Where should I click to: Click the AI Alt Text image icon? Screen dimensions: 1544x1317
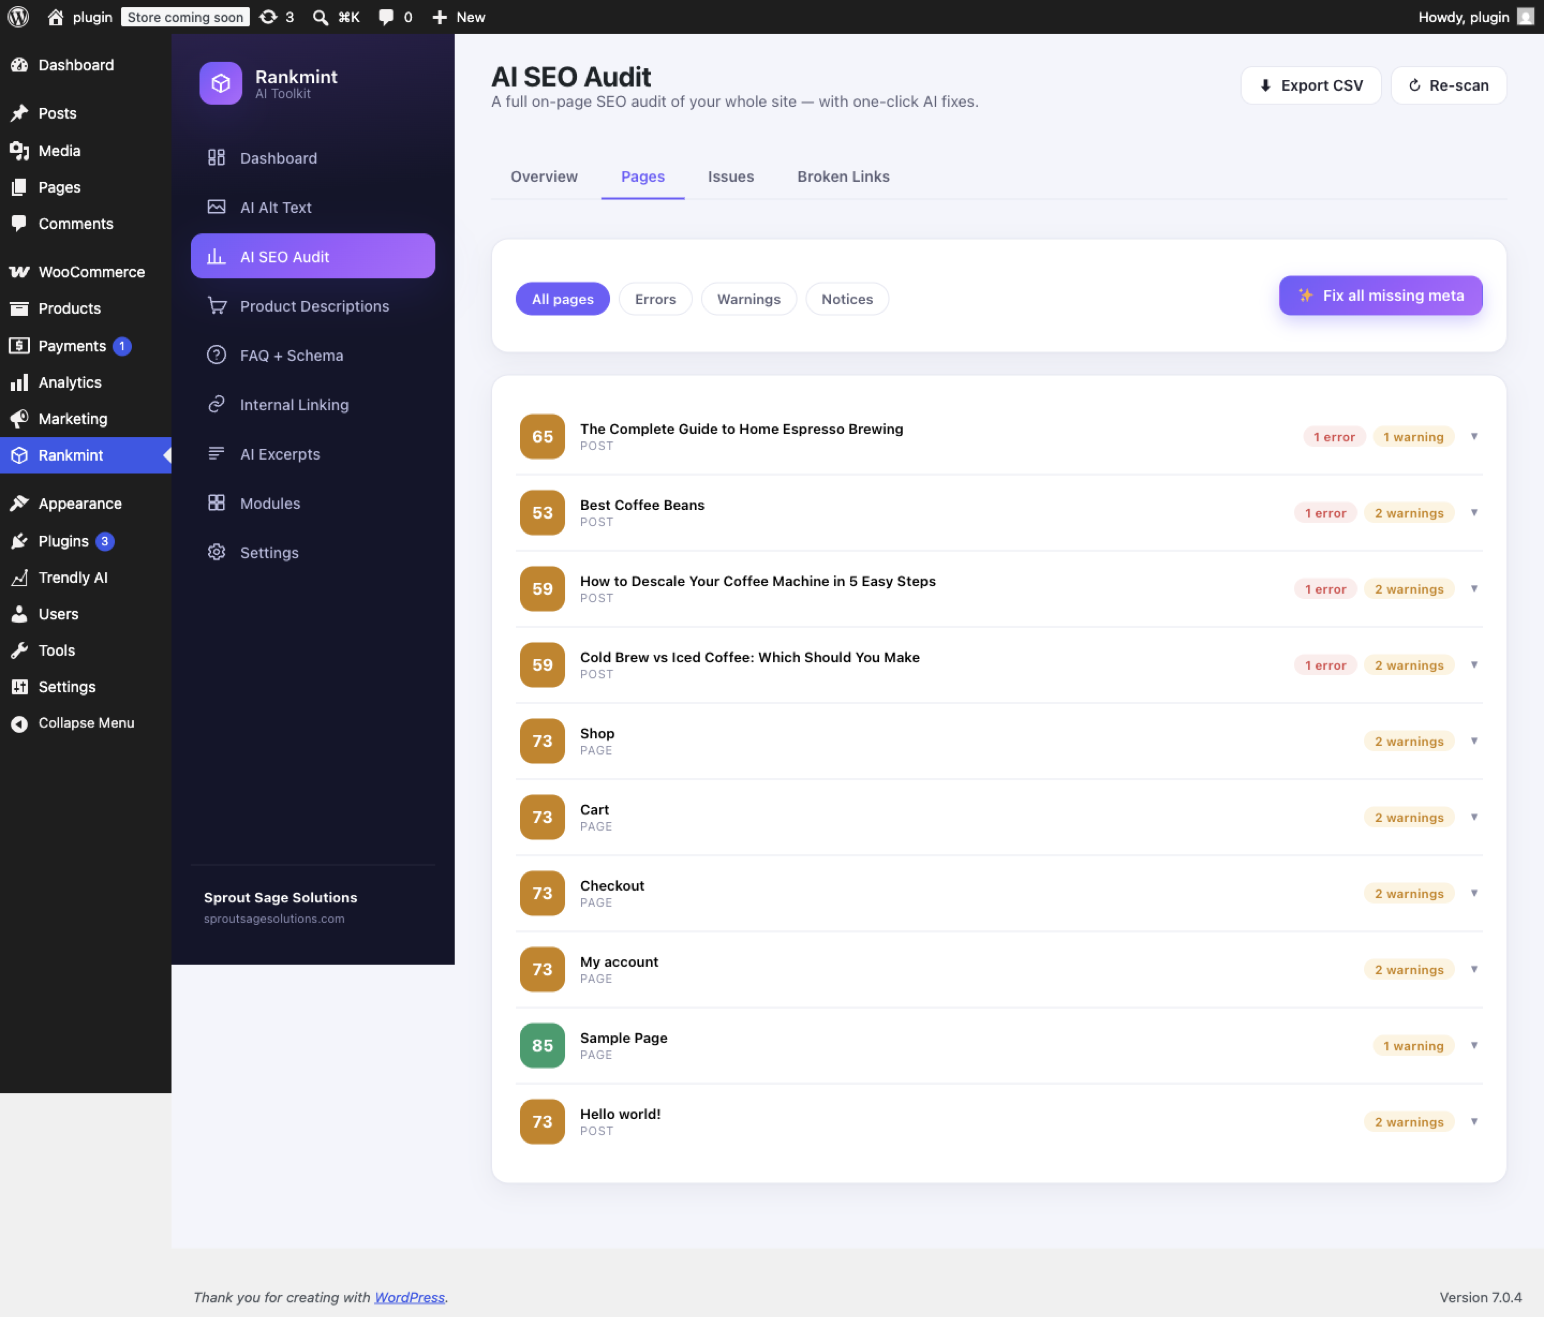coord(216,207)
